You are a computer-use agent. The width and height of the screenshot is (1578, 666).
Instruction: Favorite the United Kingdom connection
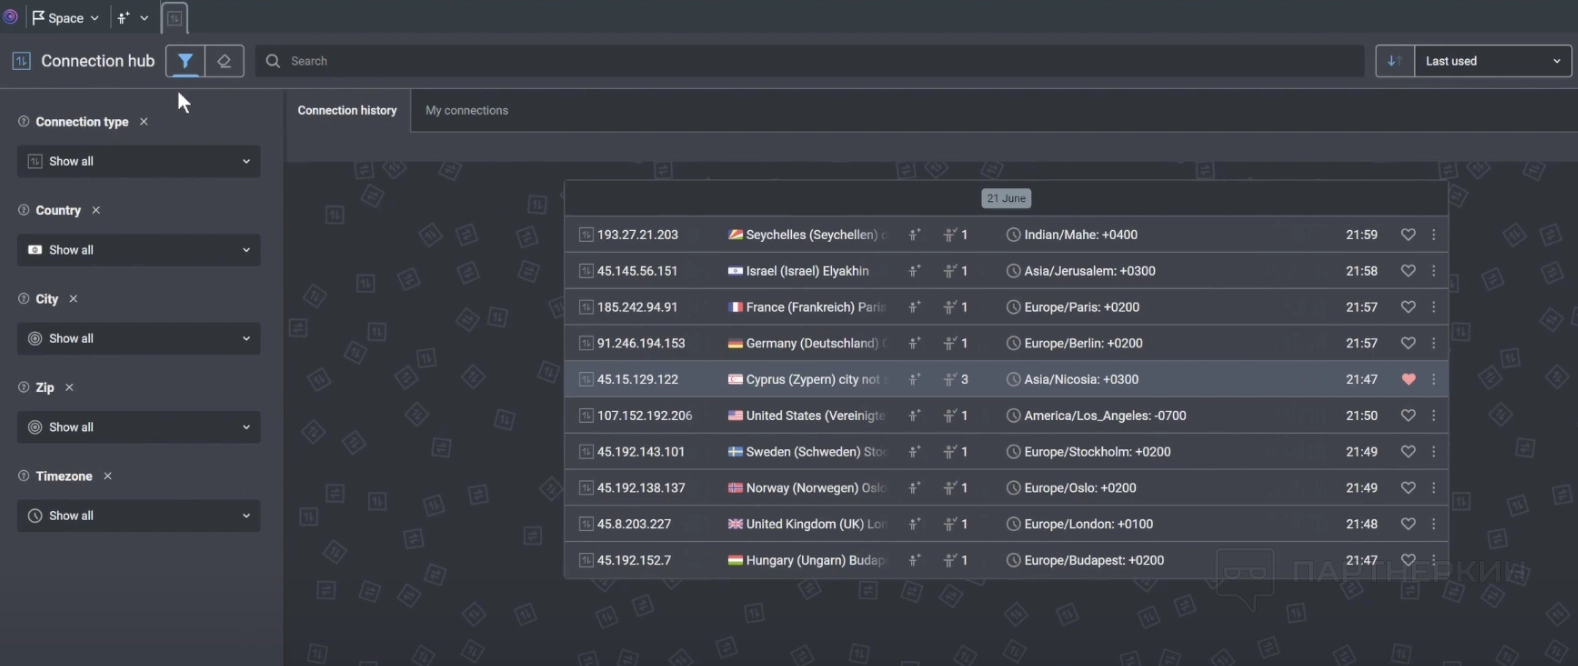point(1408,524)
